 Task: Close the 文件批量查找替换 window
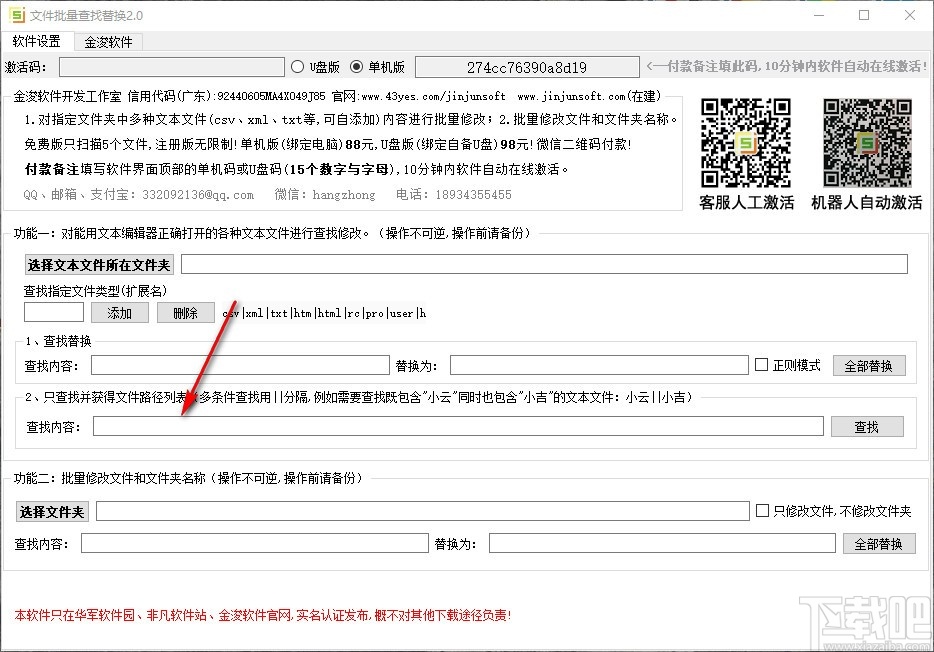(x=910, y=15)
